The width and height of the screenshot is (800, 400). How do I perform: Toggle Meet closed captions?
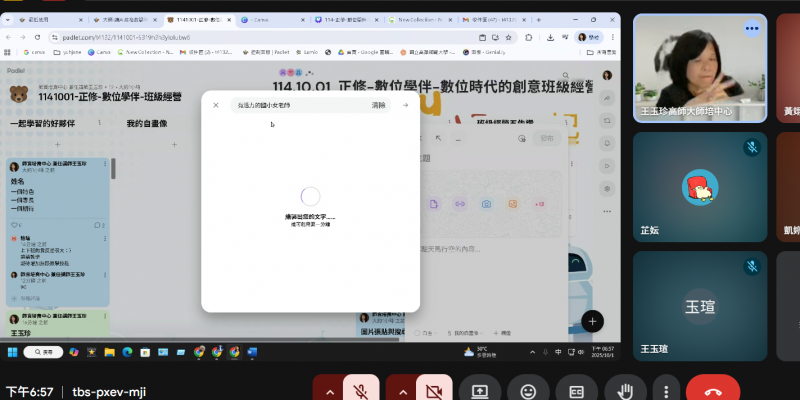coord(577,392)
